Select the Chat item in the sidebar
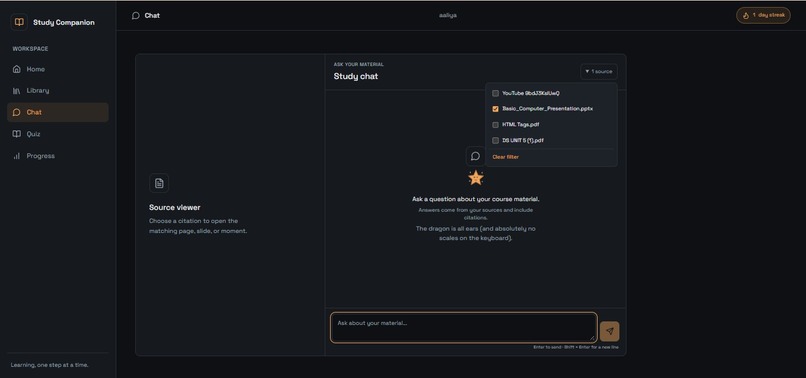Screen dimensions: 806x378 point(58,112)
